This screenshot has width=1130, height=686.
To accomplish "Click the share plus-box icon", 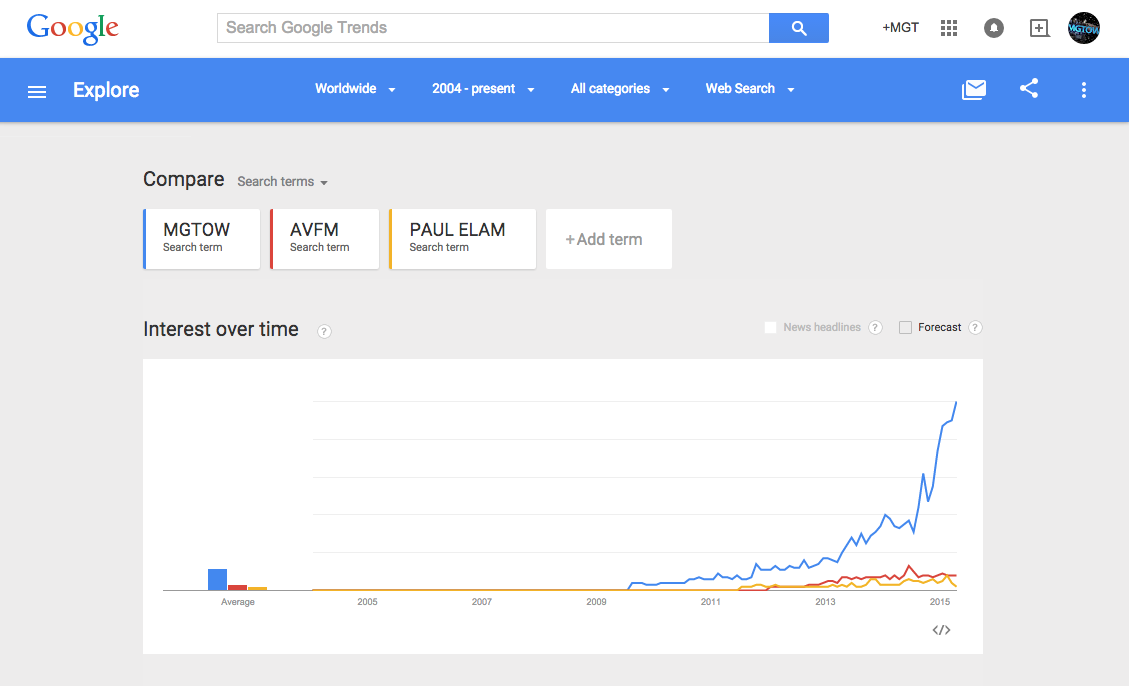I will tap(1039, 28).
